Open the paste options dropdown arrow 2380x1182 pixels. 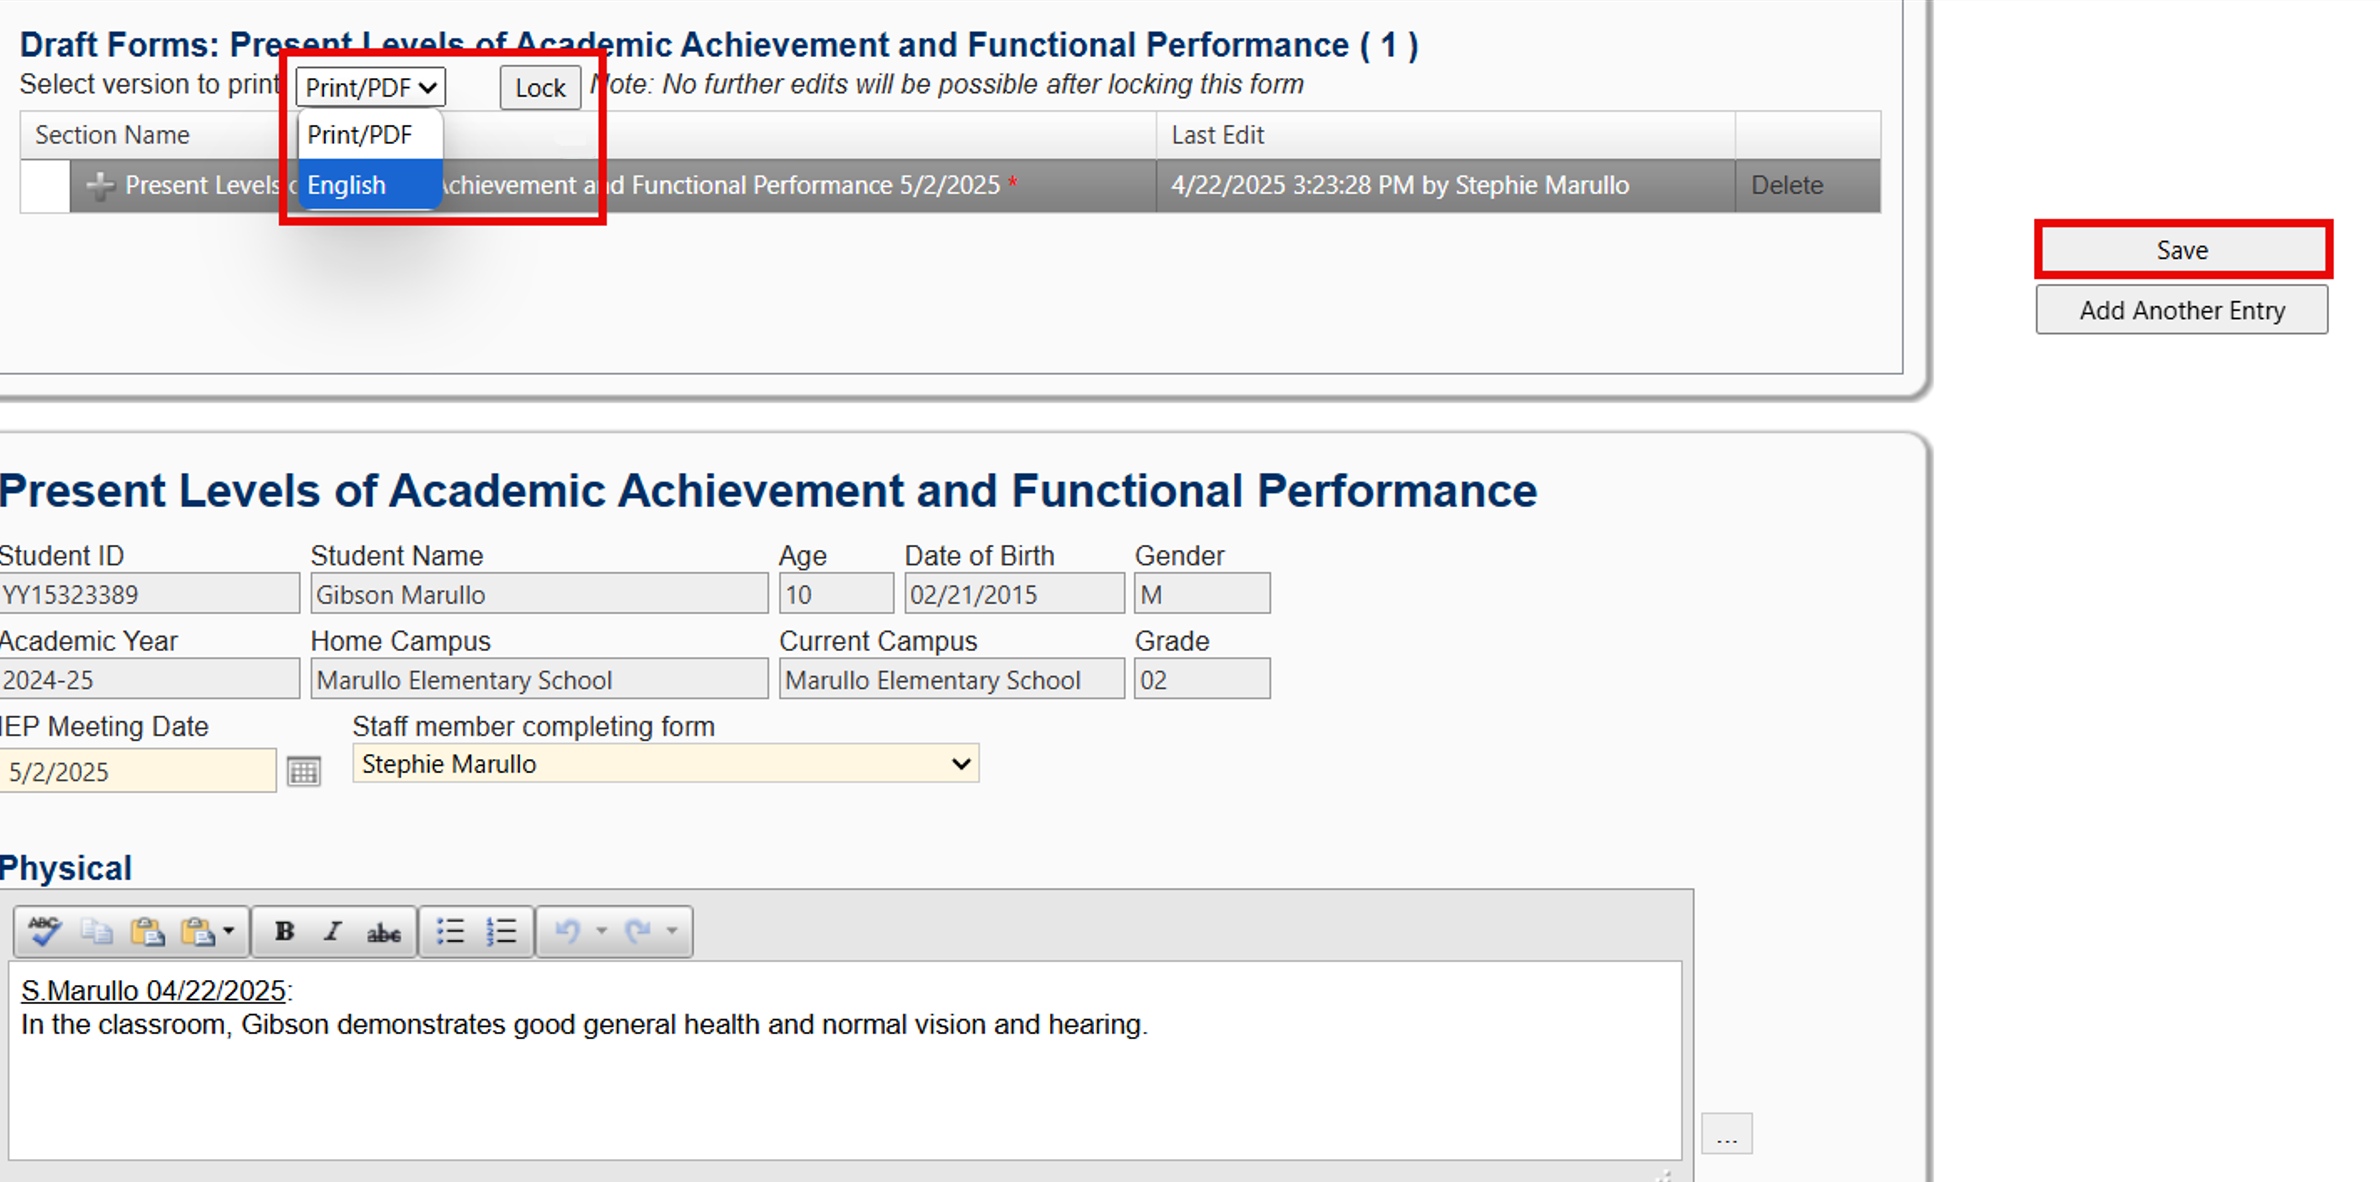[229, 931]
